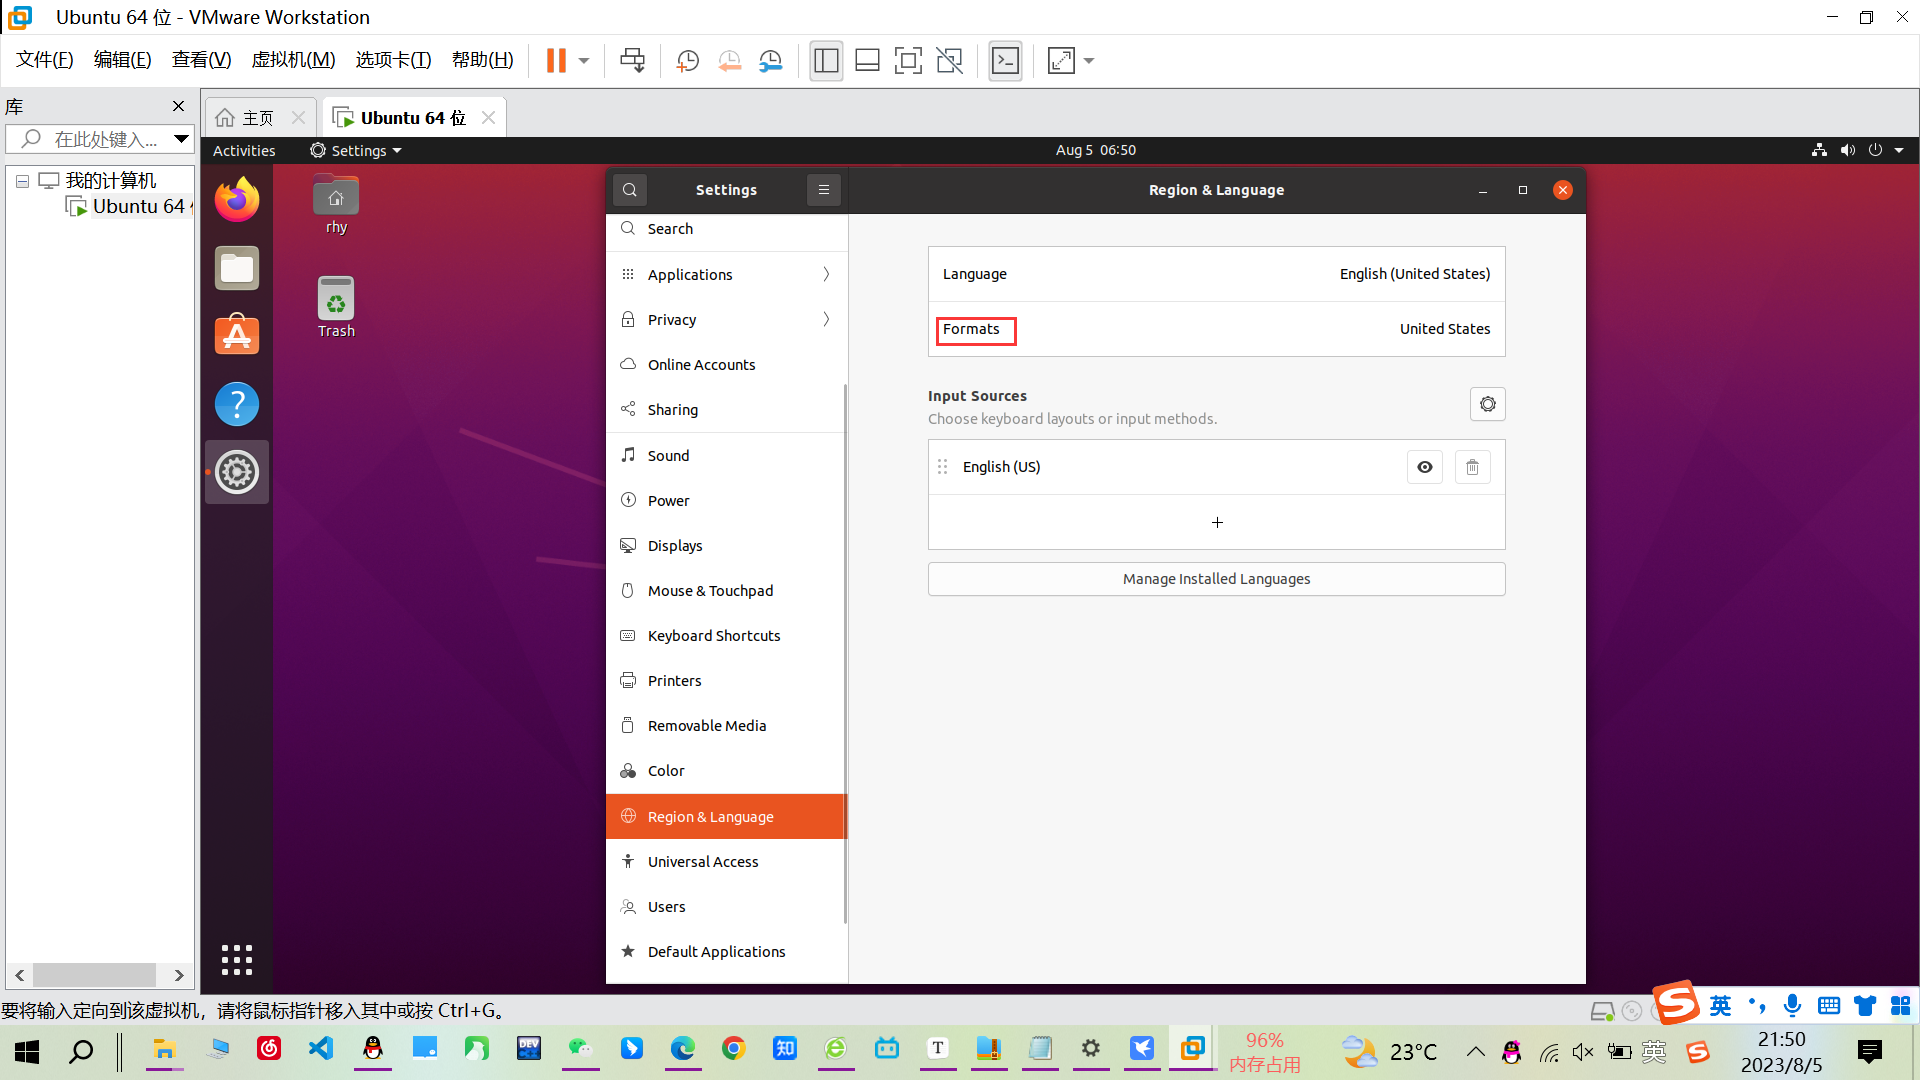The height and width of the screenshot is (1080, 1920).
Task: Click the network icon in Ubuntu top bar
Action: coord(1819,150)
